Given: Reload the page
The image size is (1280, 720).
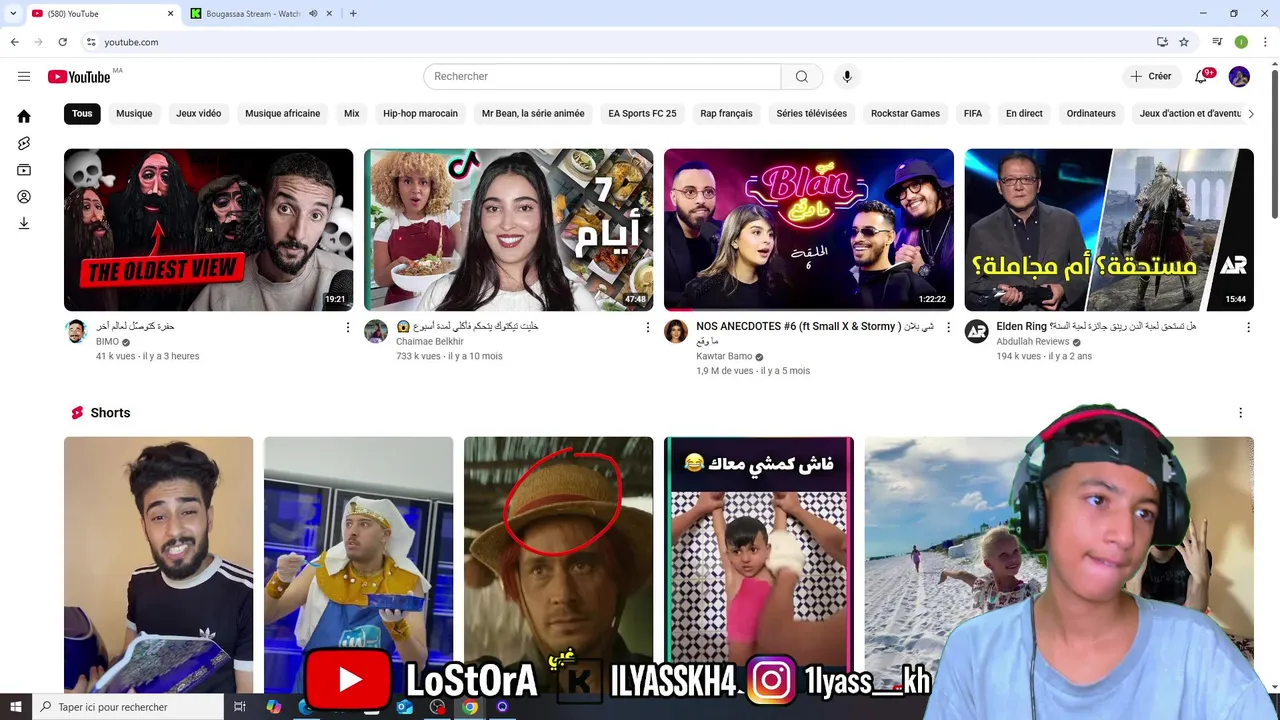Looking at the screenshot, I should coord(62,42).
